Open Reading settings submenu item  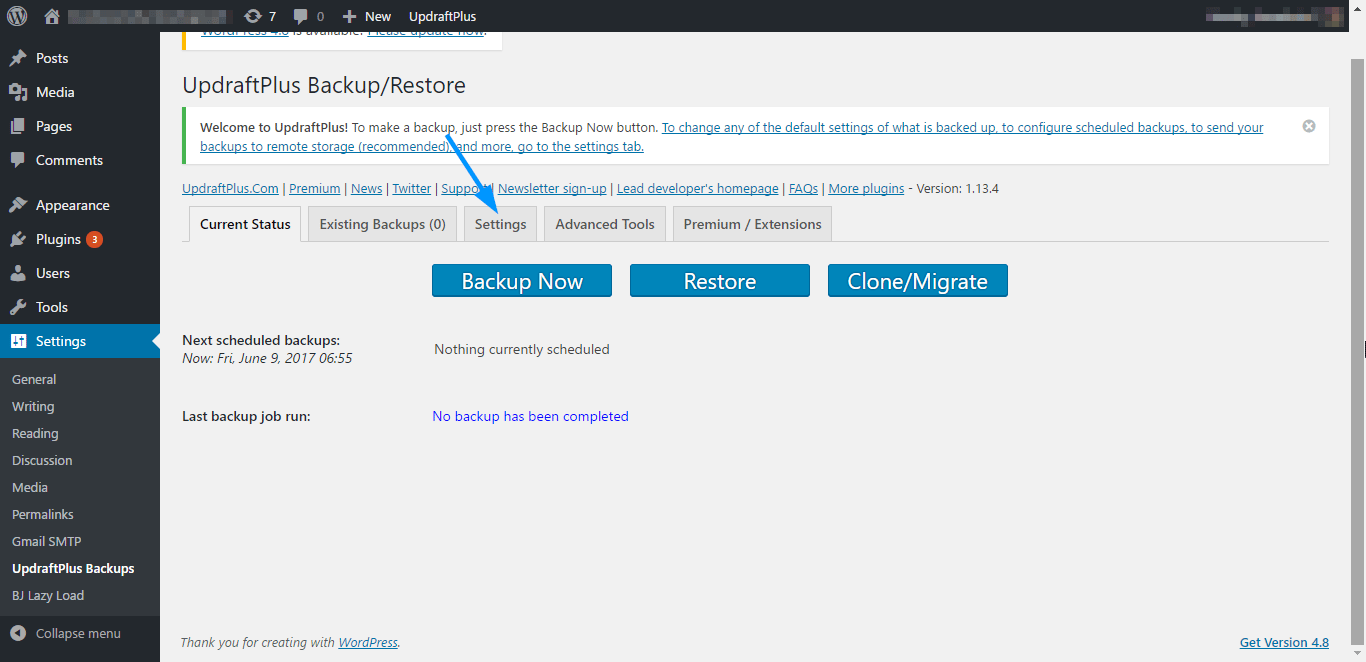[35, 433]
